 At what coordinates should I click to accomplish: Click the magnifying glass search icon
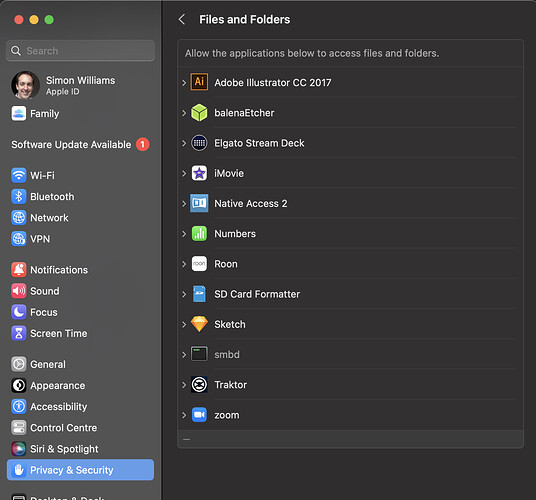click(16, 51)
